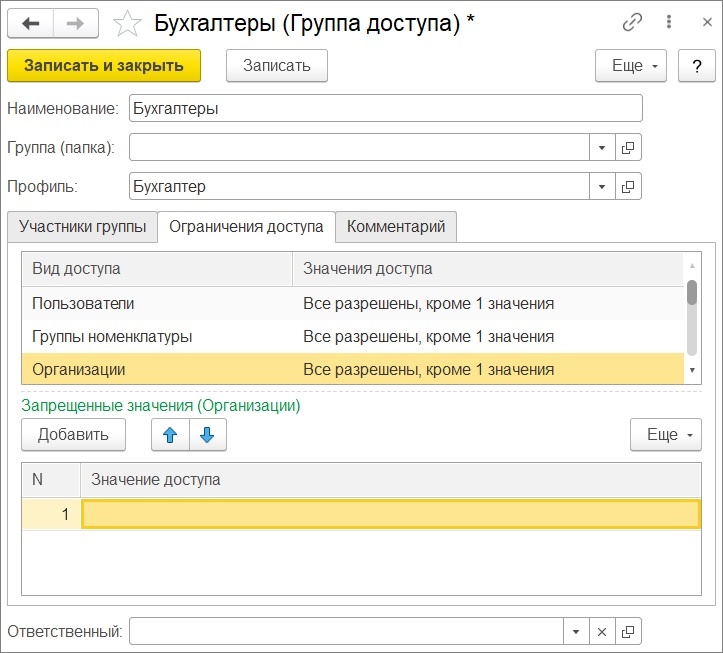Screen dimensions: 723x653
Task: Open the three-dot form menu
Action: tap(669, 22)
